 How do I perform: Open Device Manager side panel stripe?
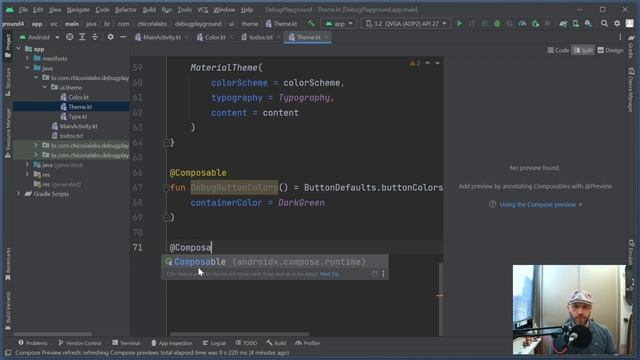(x=631, y=90)
